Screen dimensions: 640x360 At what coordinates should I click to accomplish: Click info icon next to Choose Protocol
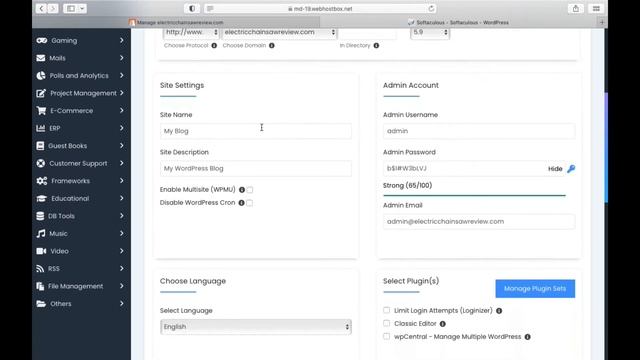click(214, 45)
